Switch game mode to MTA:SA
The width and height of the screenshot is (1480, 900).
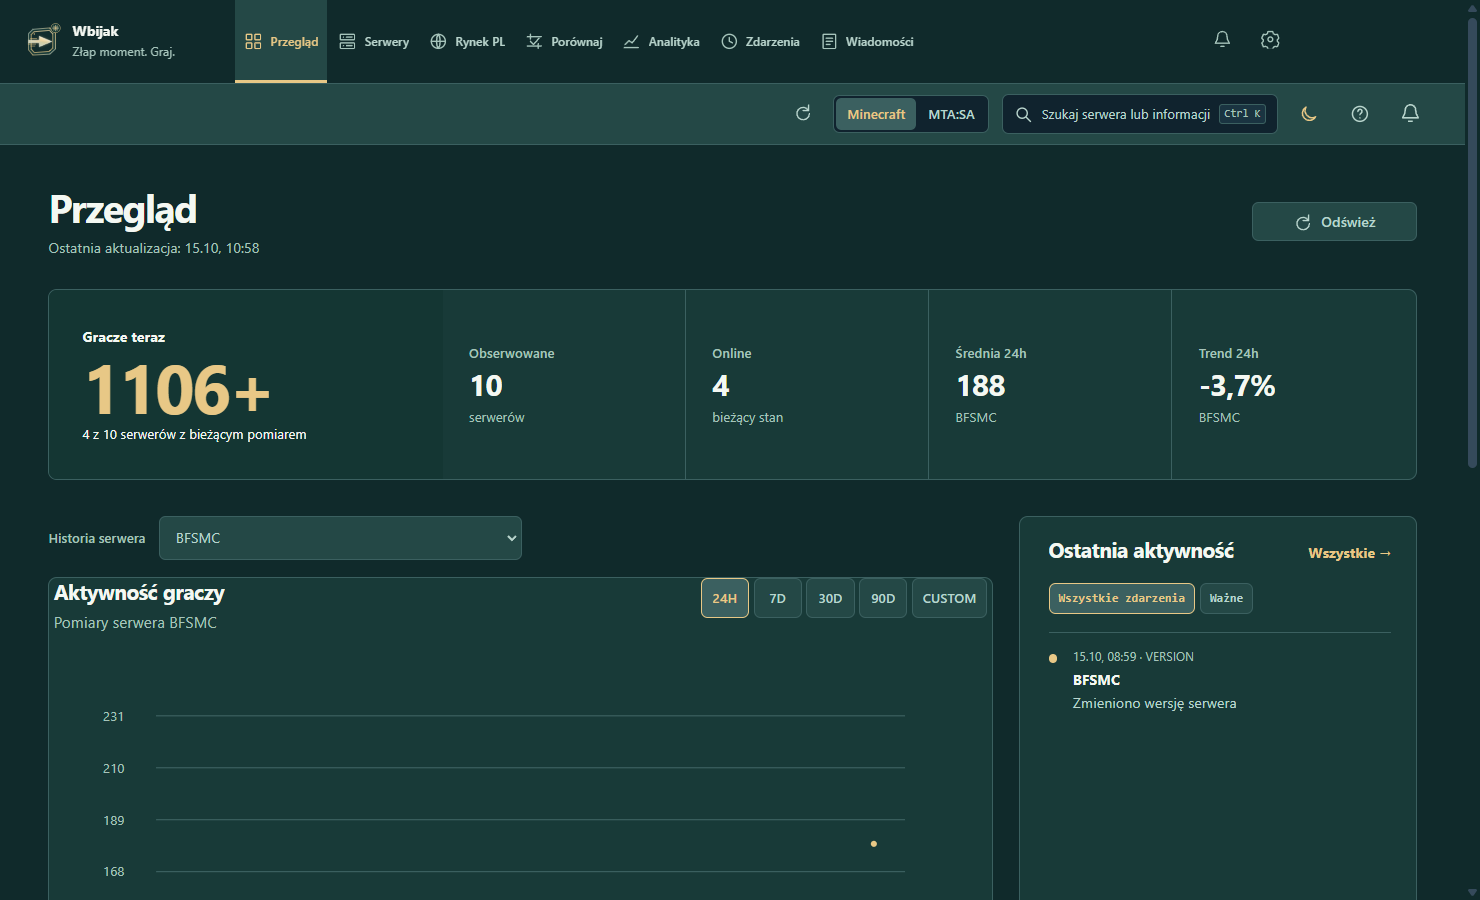(x=951, y=114)
